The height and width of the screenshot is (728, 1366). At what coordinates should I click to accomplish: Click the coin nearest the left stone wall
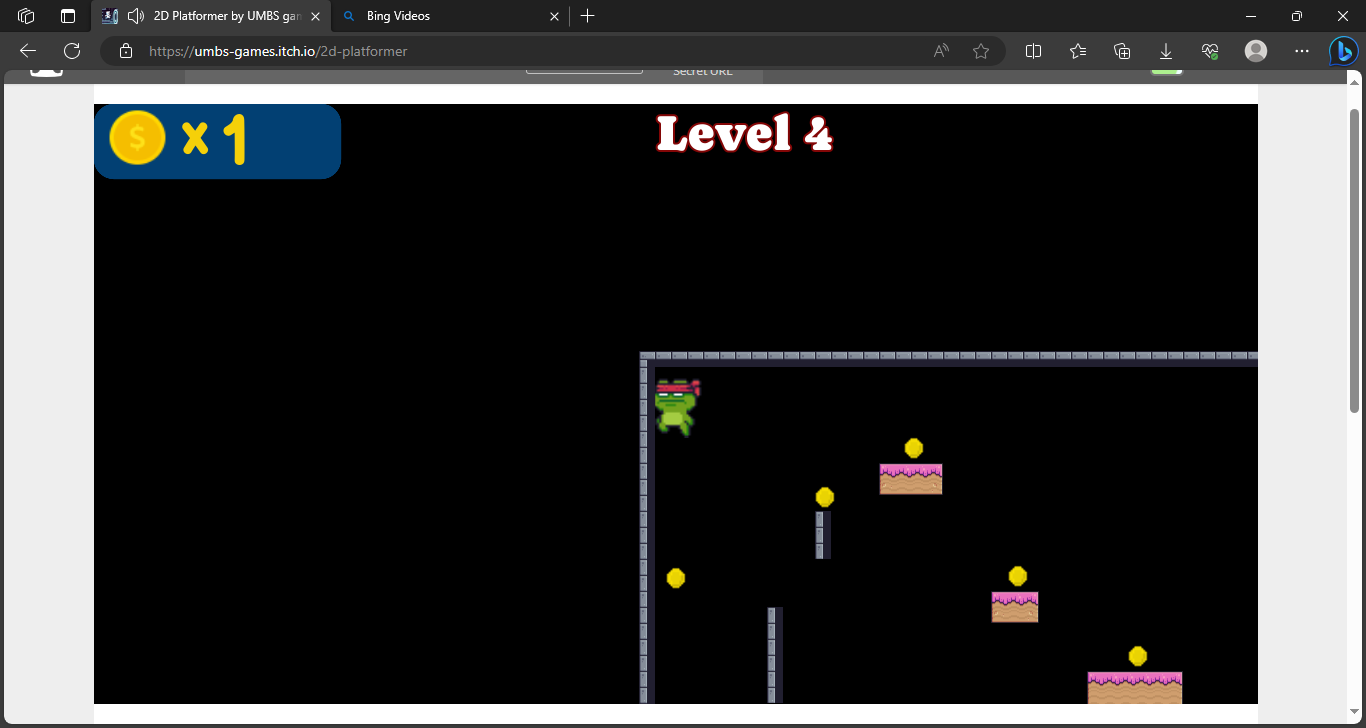(x=676, y=578)
